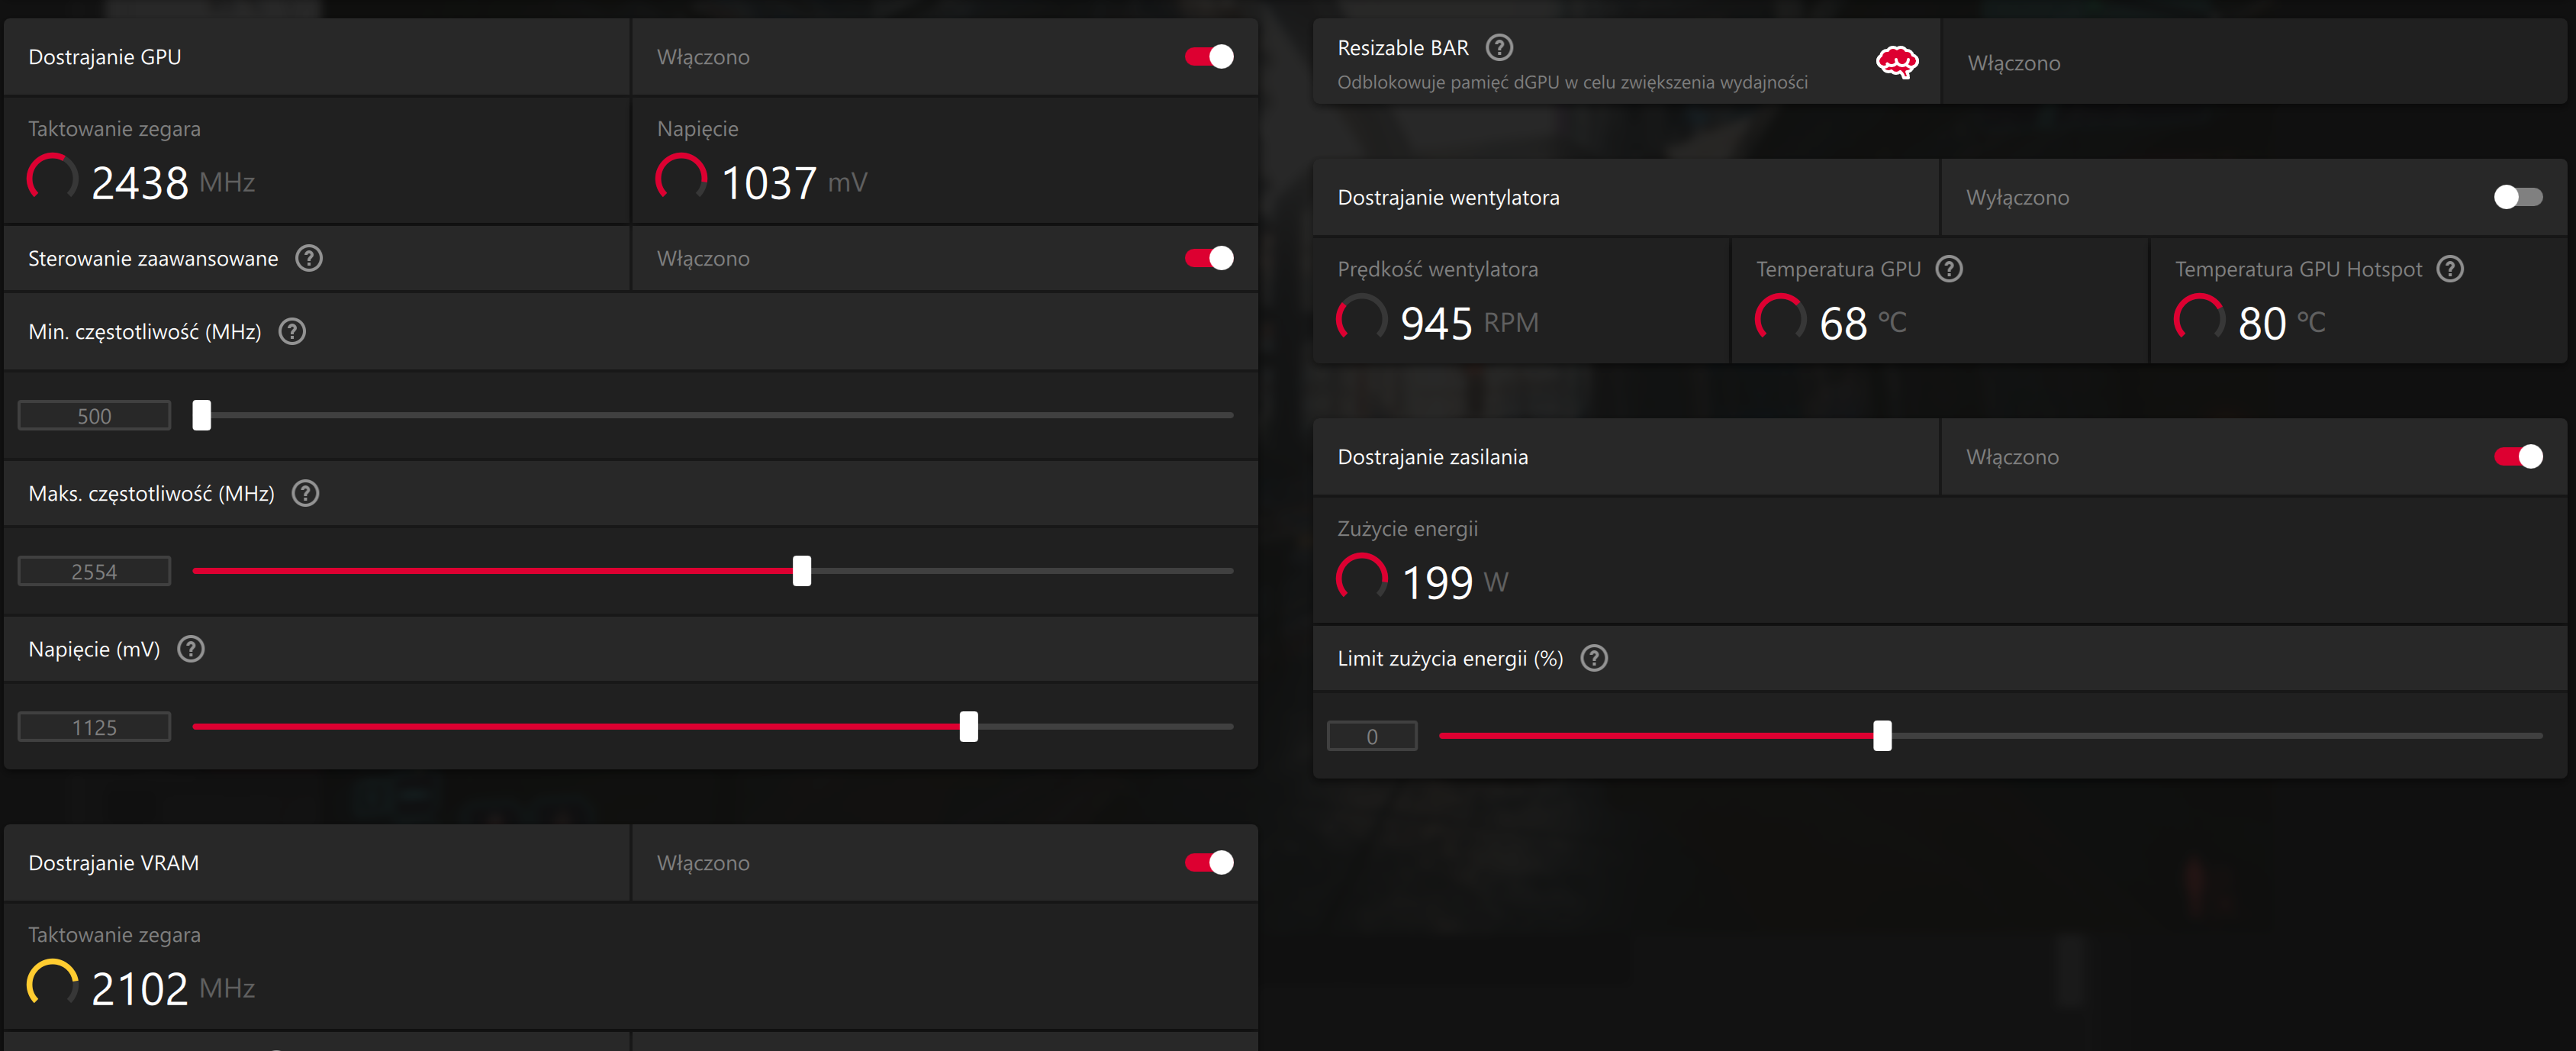Click the red brain icon in Resizable BAR
This screenshot has width=2576, height=1051.
coord(1896,62)
